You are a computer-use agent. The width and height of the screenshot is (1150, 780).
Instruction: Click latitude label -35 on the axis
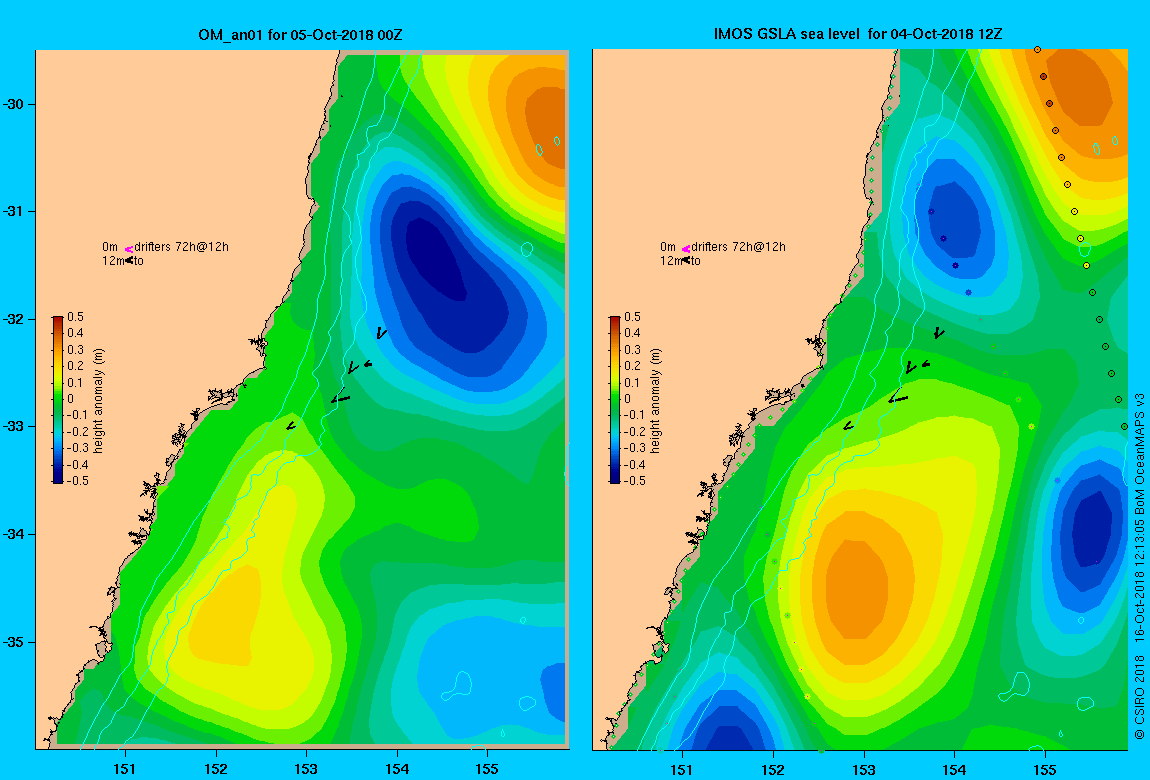pyautogui.click(x=14, y=642)
